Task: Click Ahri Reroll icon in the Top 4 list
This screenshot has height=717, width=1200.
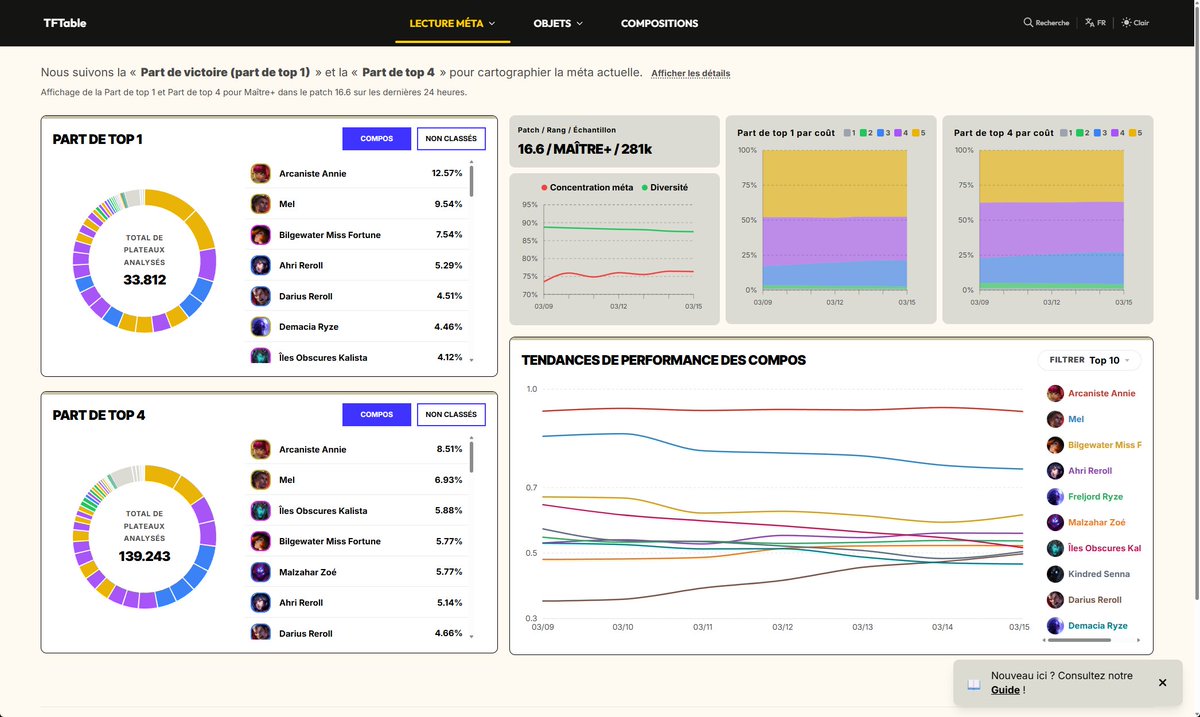Action: (261, 603)
